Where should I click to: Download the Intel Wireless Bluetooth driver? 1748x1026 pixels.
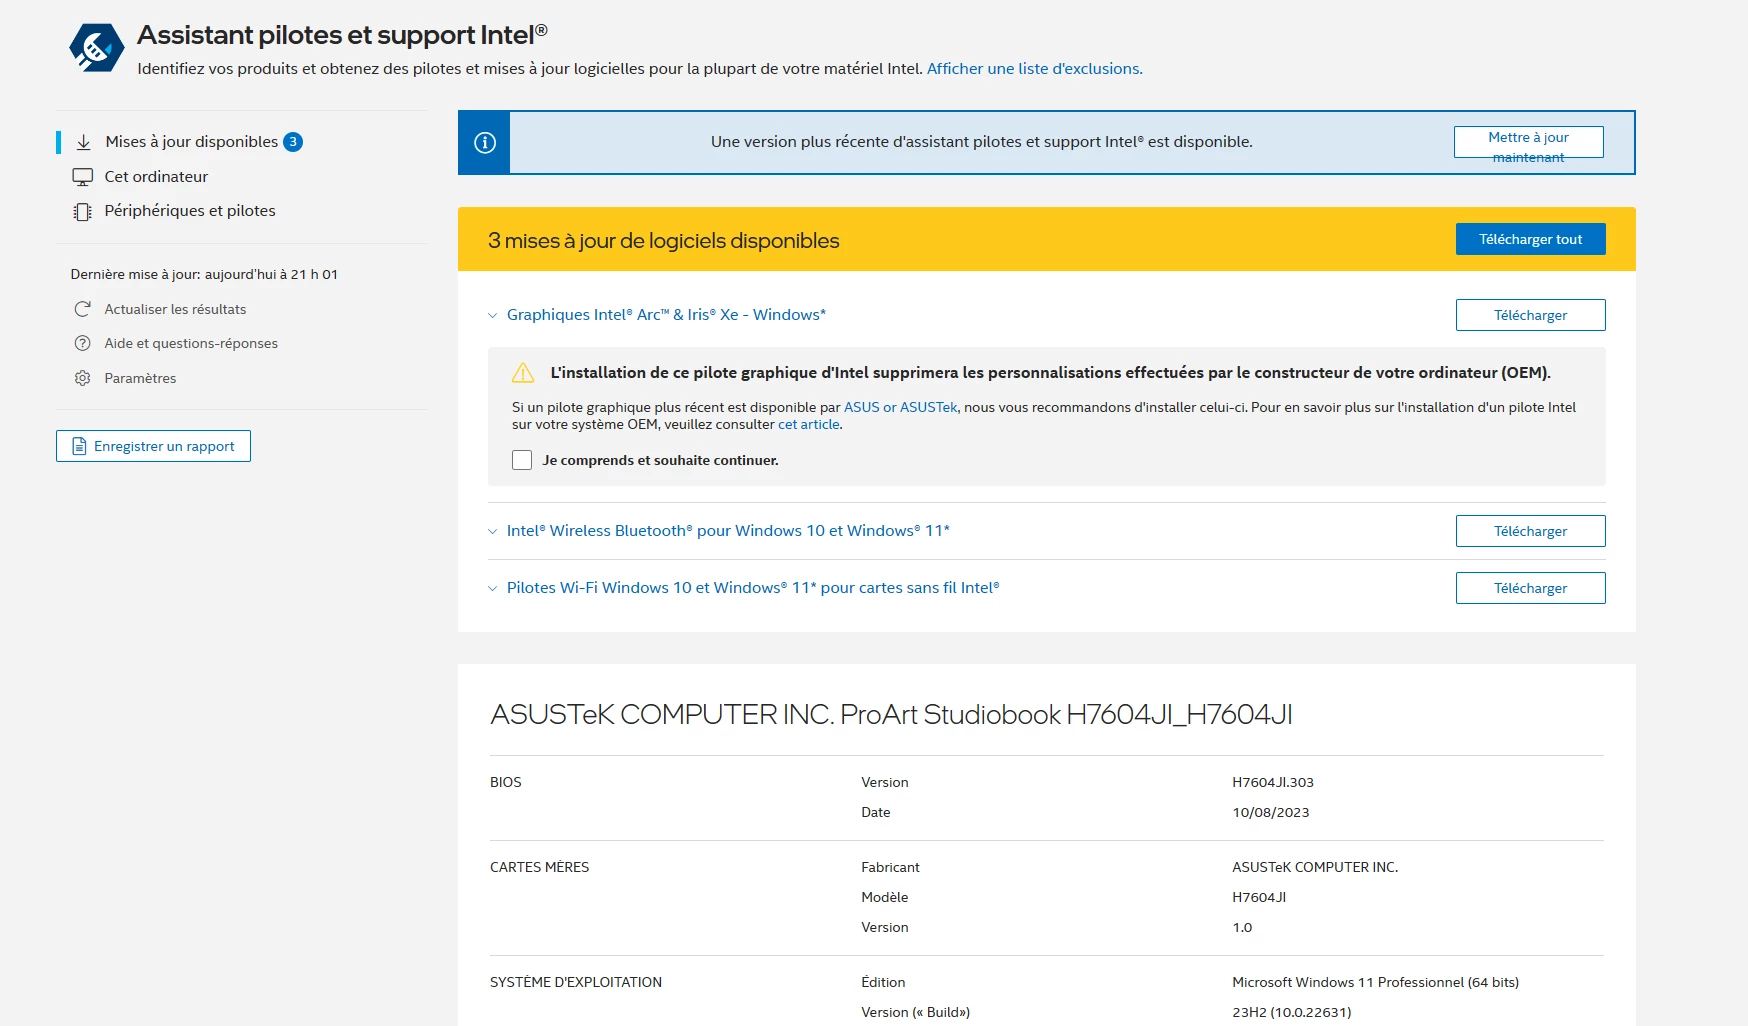(1530, 531)
